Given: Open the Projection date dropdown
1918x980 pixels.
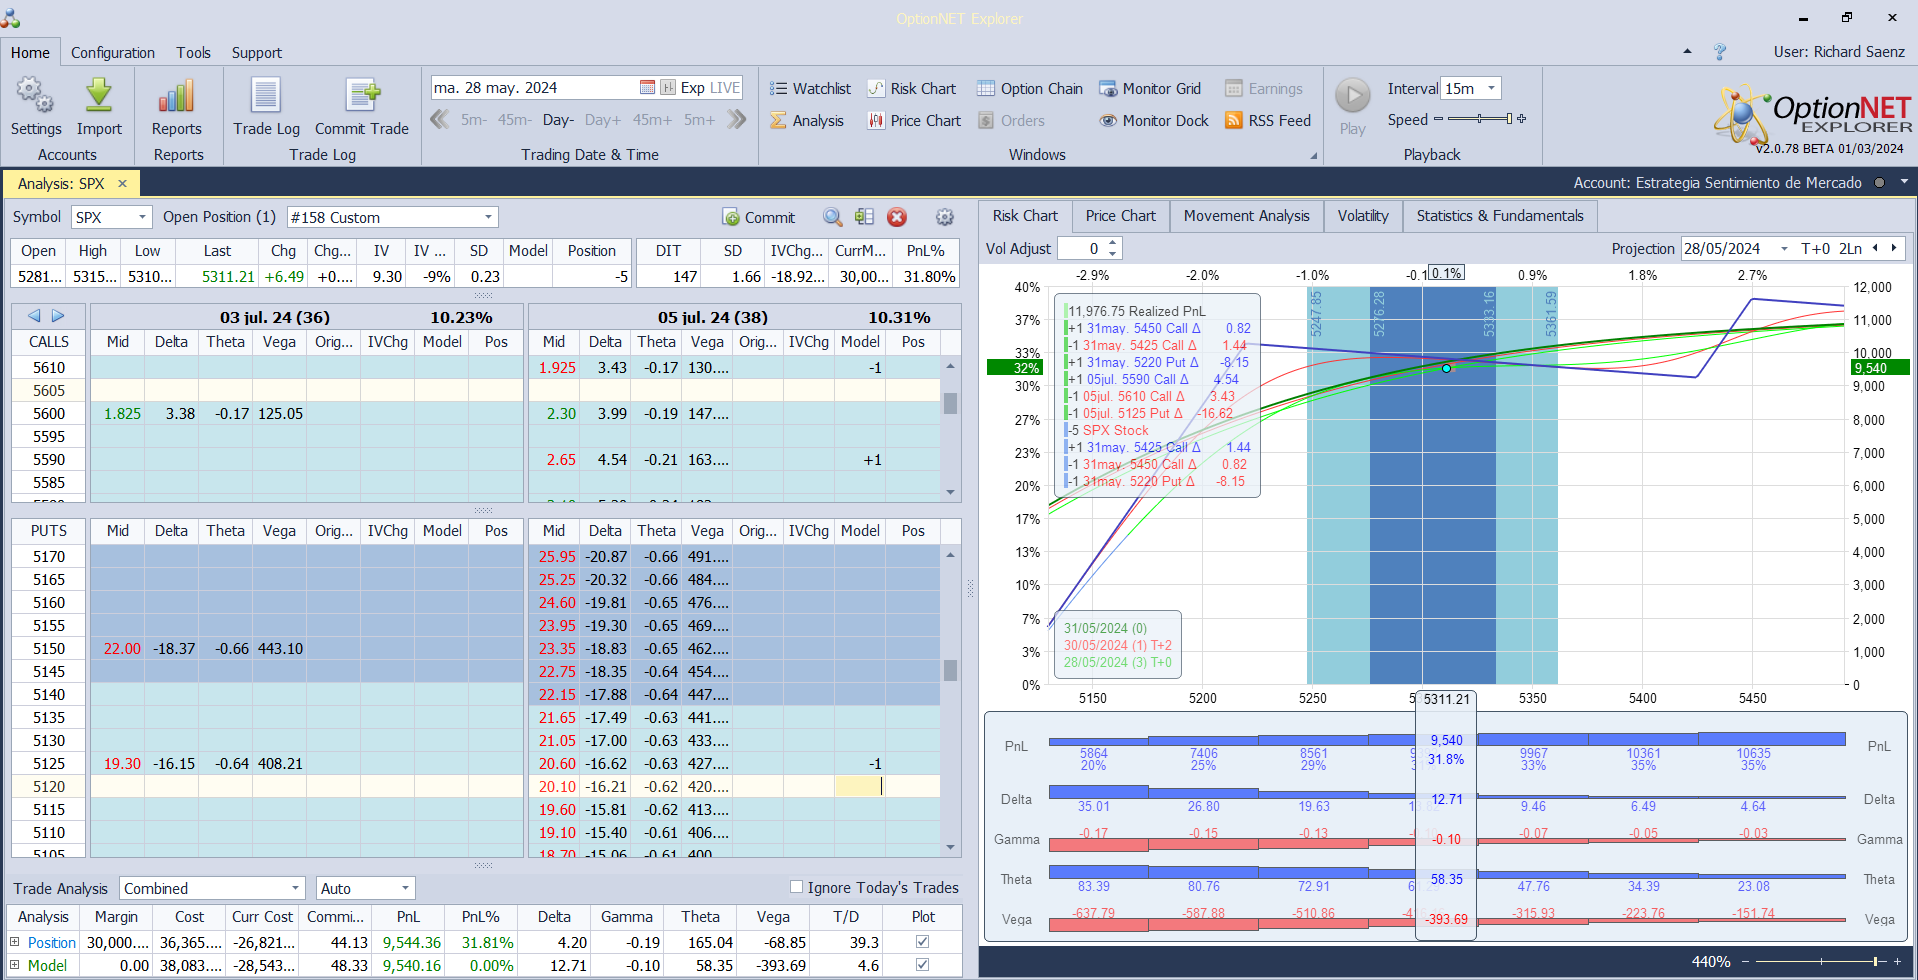Looking at the screenshot, I should 1784,249.
